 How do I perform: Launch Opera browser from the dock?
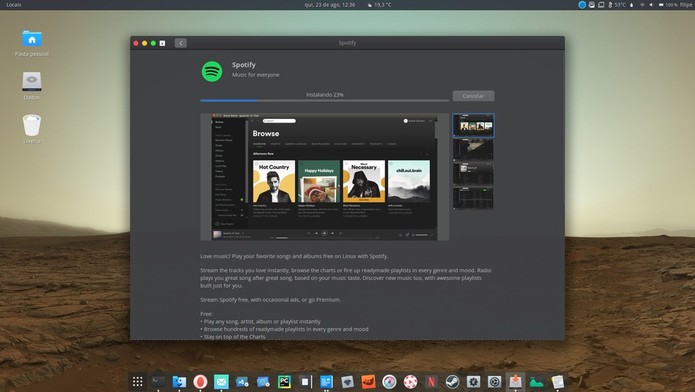[x=200, y=381]
